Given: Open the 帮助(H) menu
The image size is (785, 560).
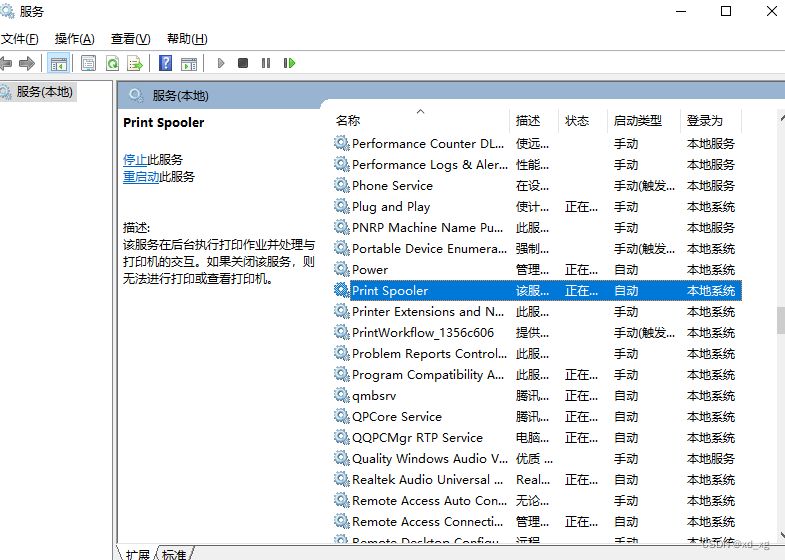Looking at the screenshot, I should point(187,39).
